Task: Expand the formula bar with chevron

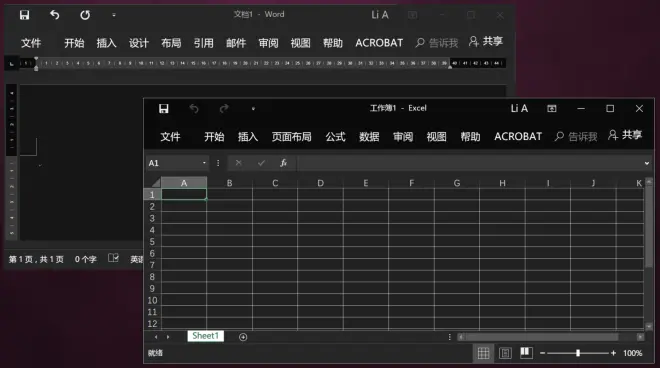Action: pos(647,163)
